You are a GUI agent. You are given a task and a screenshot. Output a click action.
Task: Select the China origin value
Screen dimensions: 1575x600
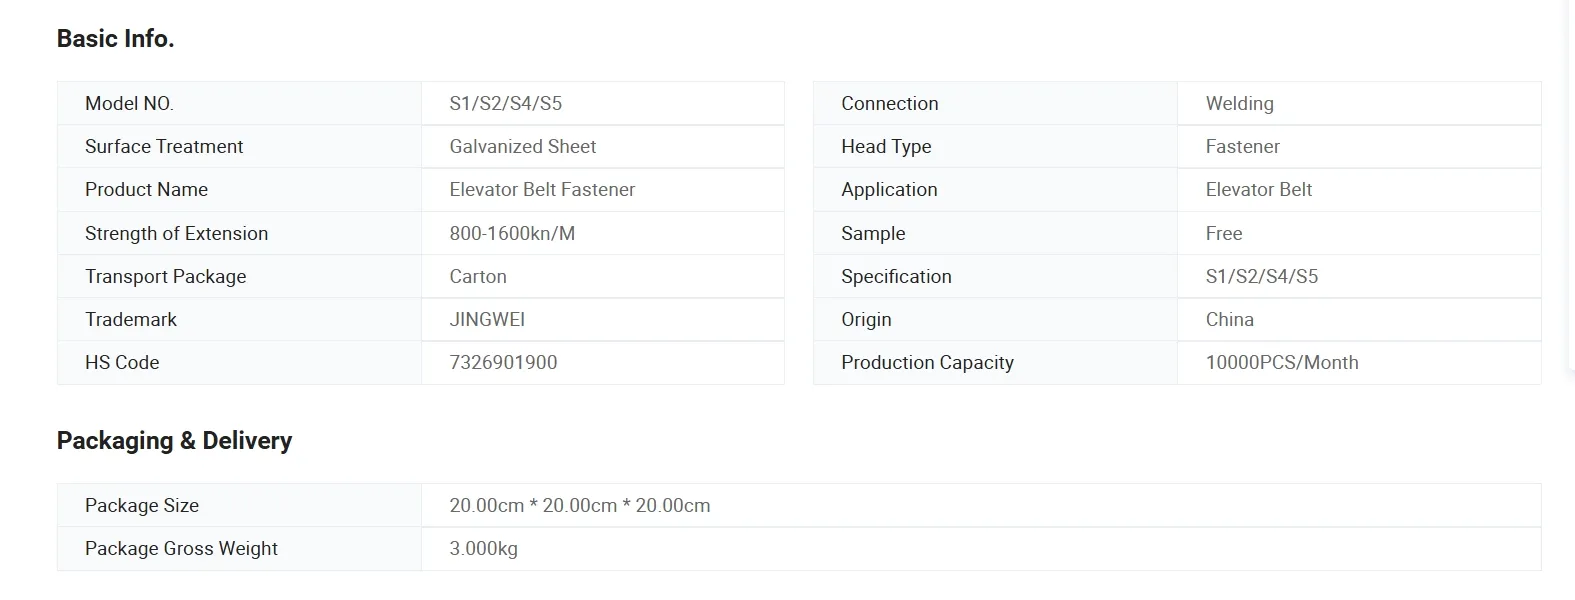[x=1229, y=320]
